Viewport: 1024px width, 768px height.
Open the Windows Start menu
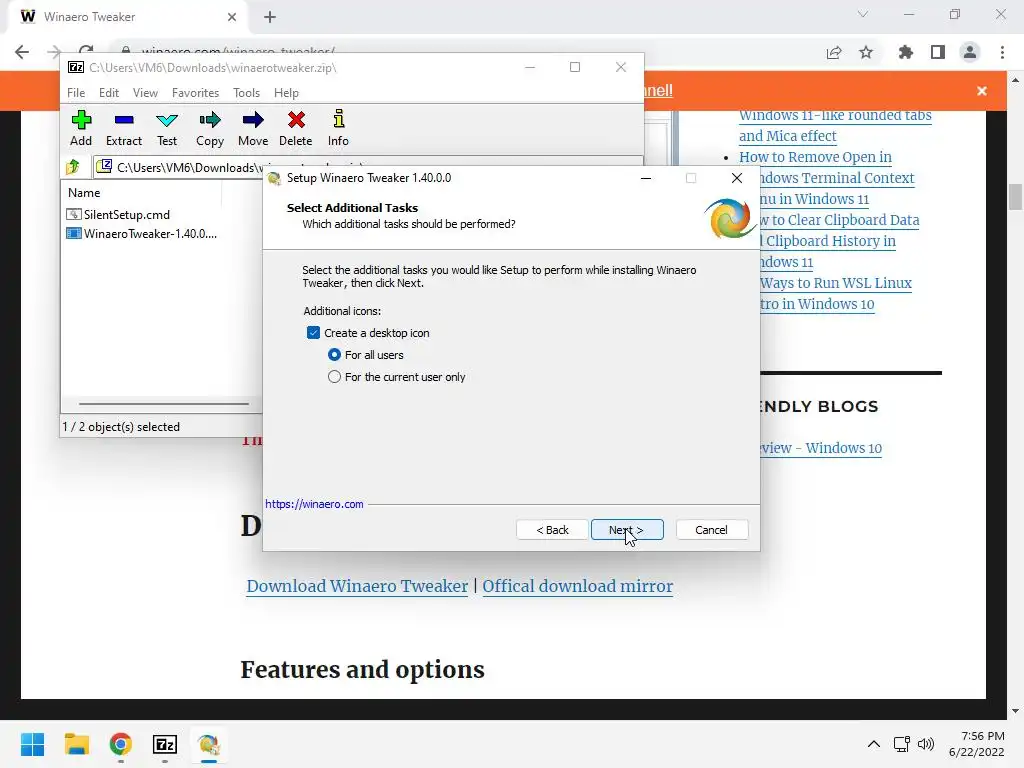coord(32,744)
